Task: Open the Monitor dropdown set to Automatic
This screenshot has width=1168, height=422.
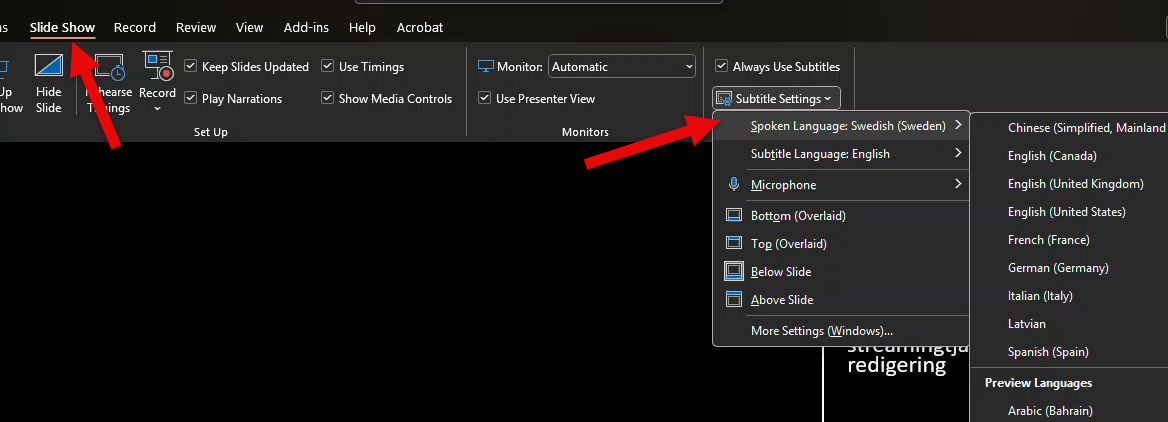Action: [x=622, y=67]
